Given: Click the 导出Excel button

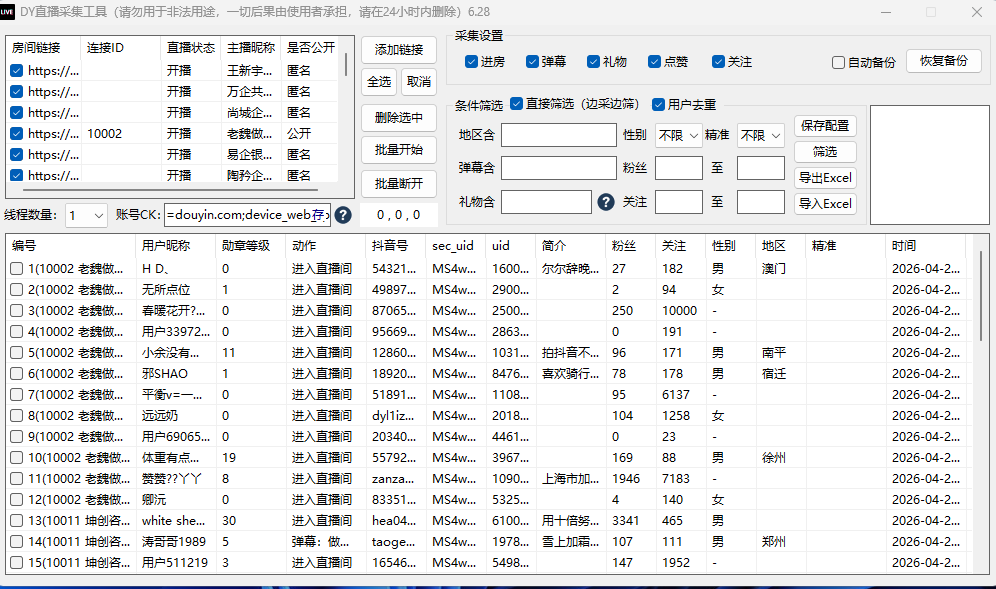Looking at the screenshot, I should coord(825,178).
